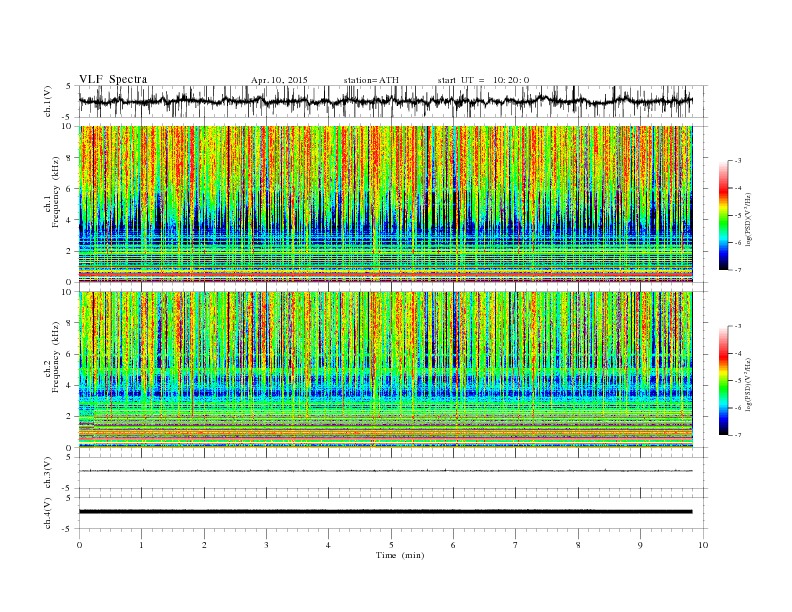Click the "ch.1(V)" waveform axis label
This screenshot has width=792, height=612.
coord(48,101)
